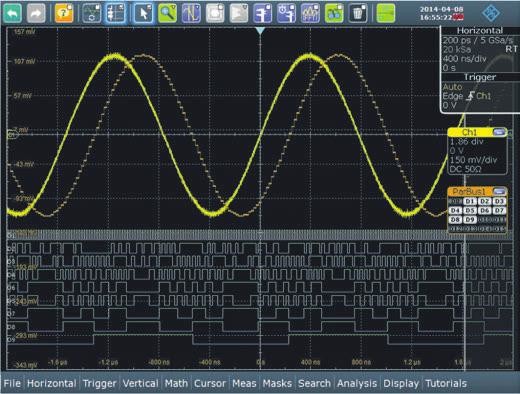Open the Horizontal menu
Image resolution: width=520 pixels, height=394 pixels.
[52, 383]
